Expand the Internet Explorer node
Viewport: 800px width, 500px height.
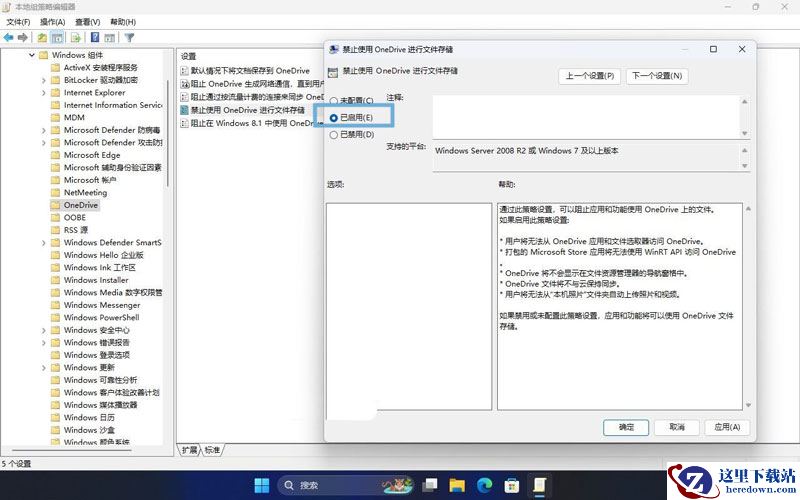coord(44,93)
